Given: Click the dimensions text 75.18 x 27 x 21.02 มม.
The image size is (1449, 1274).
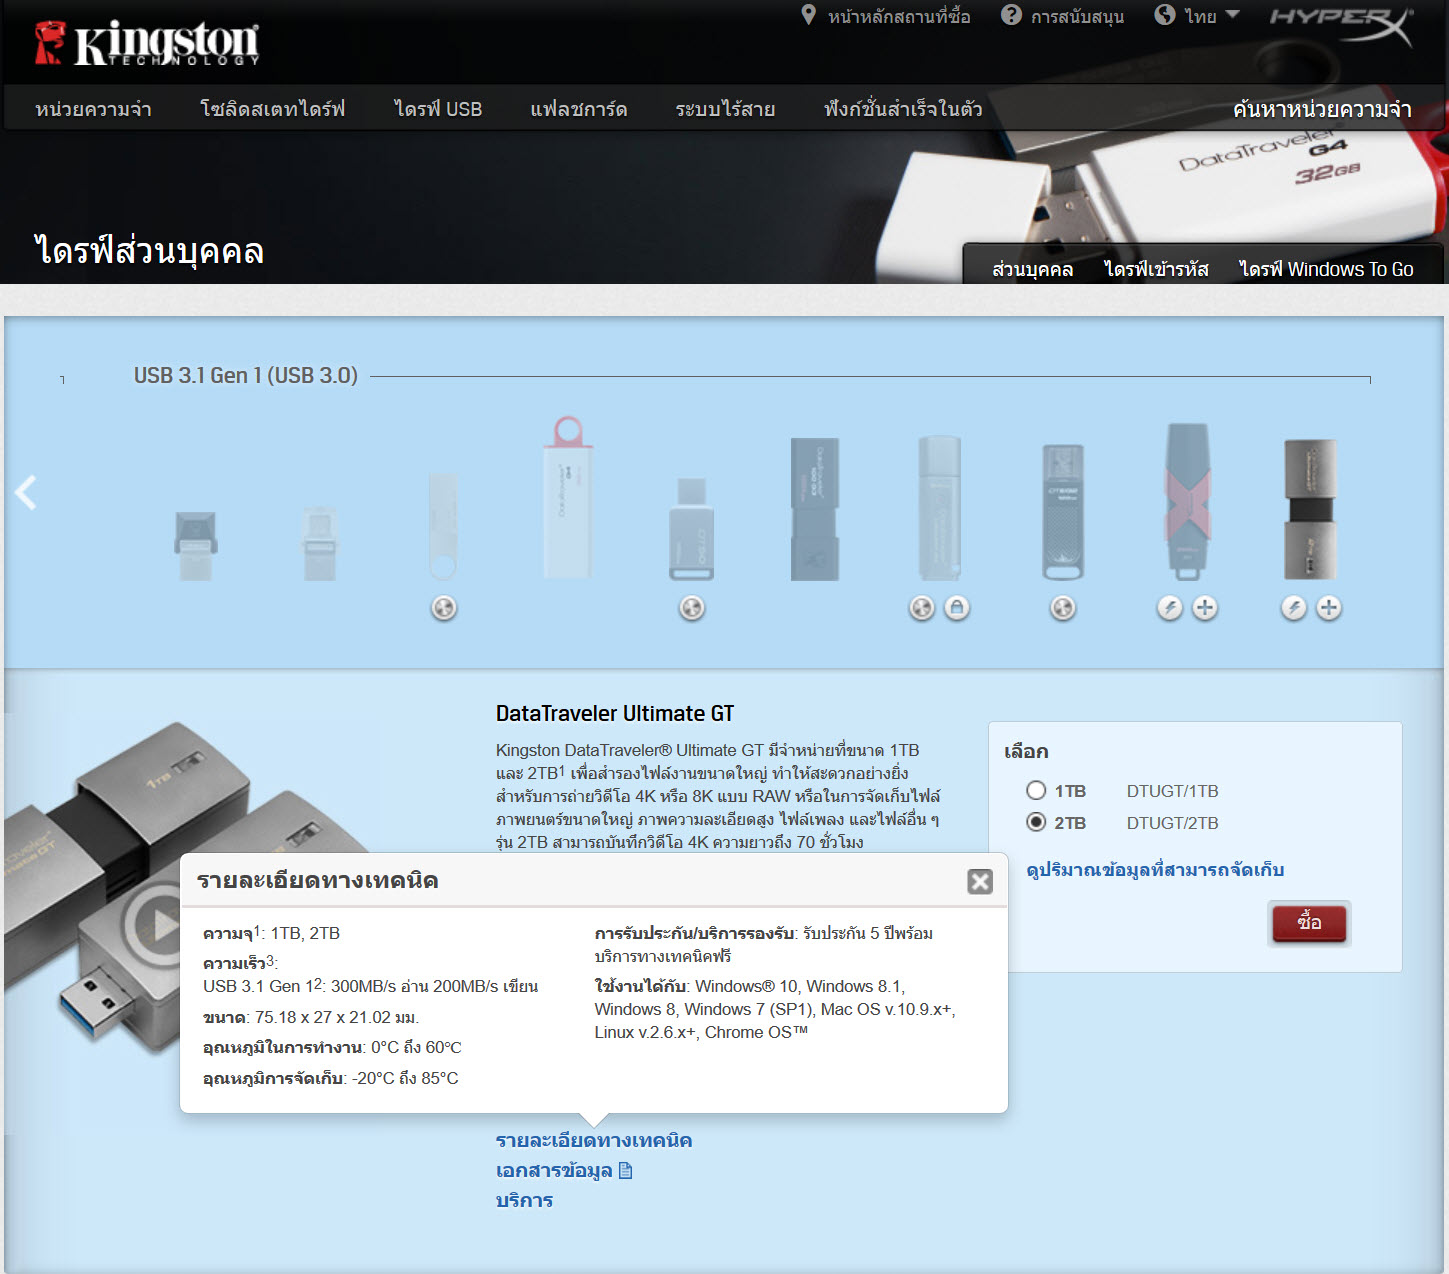Looking at the screenshot, I should [337, 1017].
